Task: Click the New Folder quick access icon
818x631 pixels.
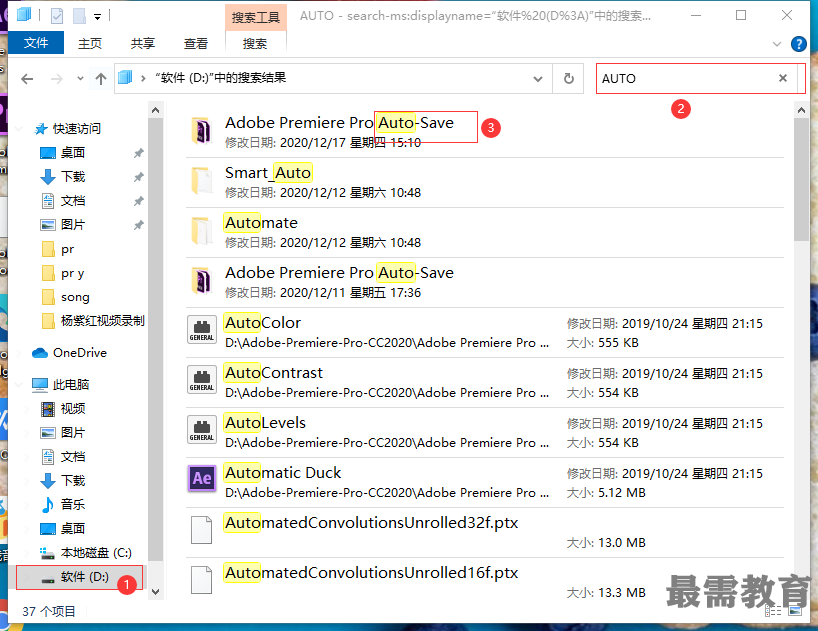Action: click(x=79, y=16)
